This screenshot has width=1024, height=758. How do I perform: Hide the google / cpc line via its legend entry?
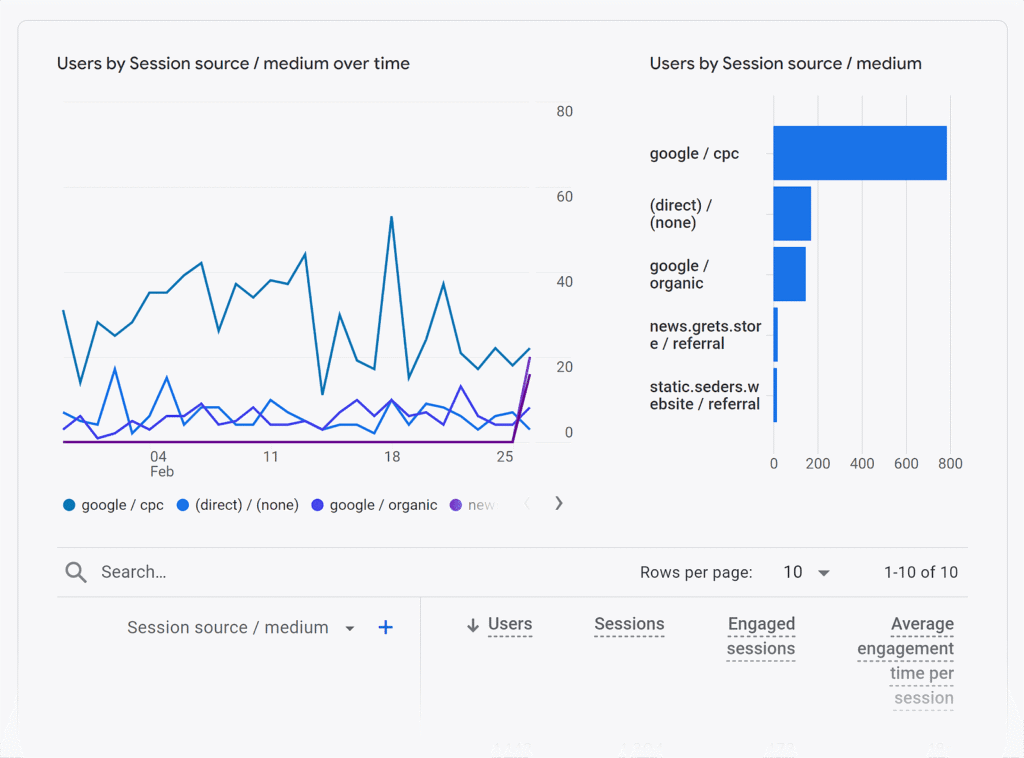(x=113, y=505)
